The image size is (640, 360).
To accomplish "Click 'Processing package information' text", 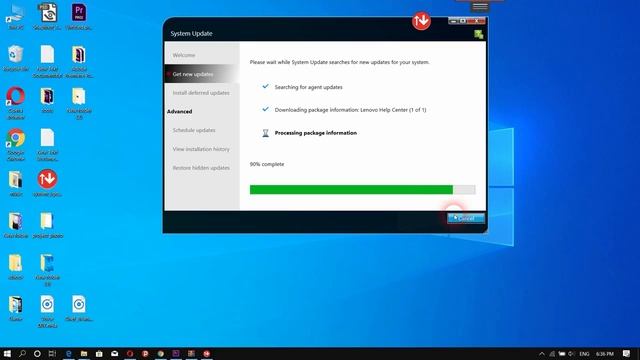I will point(316,133).
